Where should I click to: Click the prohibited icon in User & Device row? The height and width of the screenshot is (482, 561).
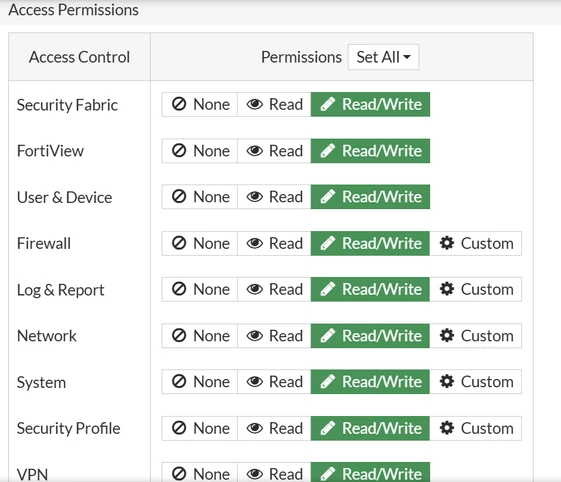point(179,196)
